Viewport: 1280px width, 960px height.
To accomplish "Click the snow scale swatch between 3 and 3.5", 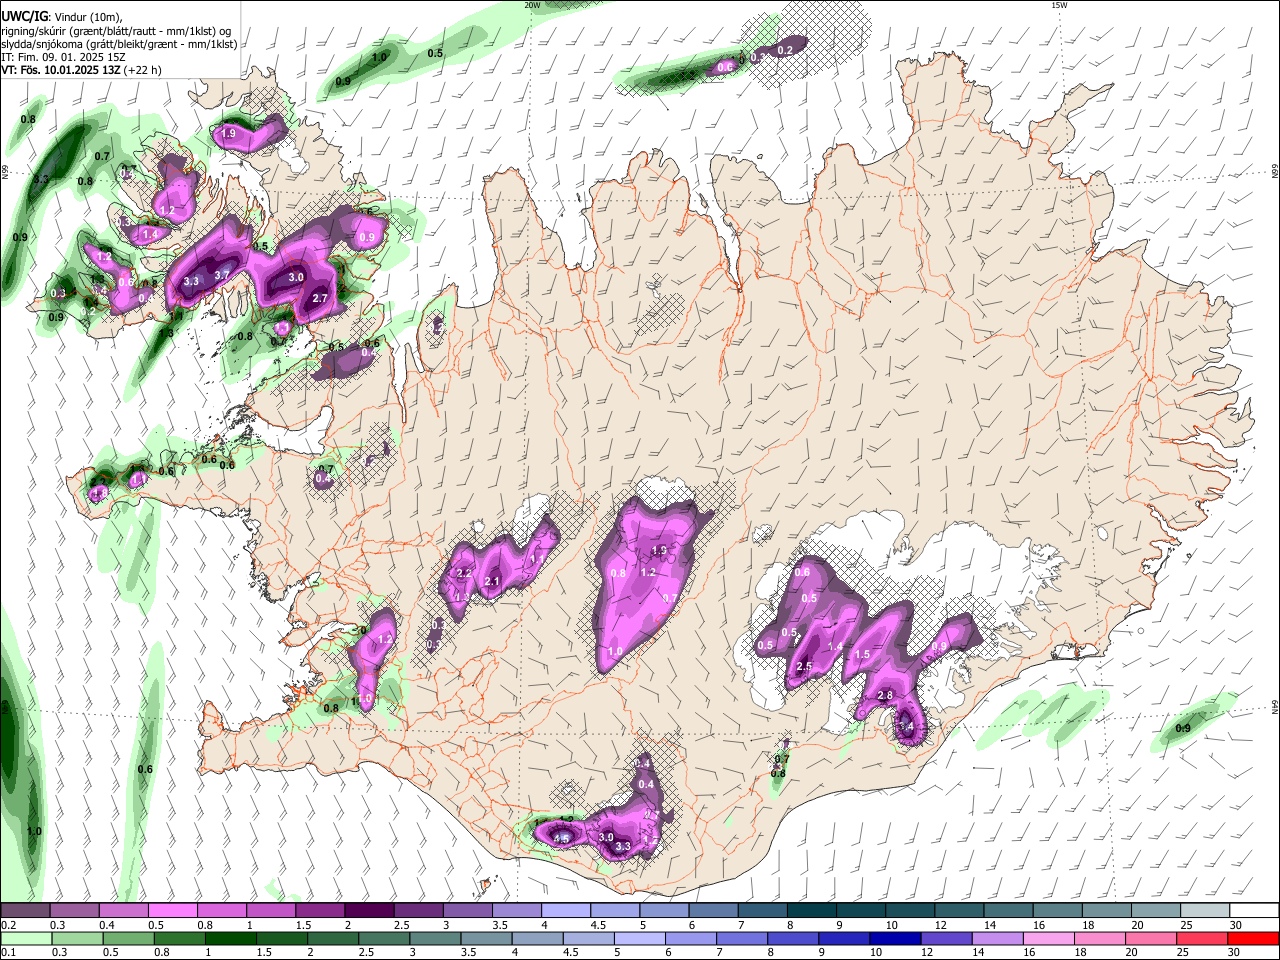I will pyautogui.click(x=467, y=911).
